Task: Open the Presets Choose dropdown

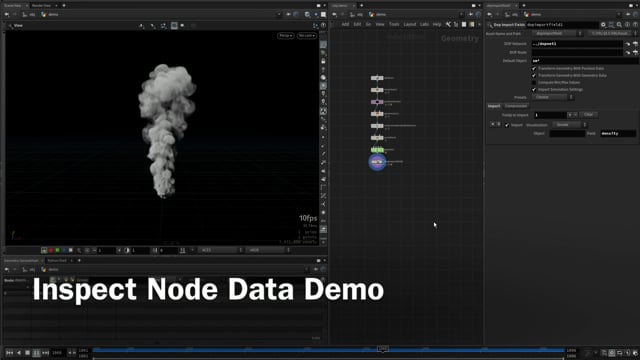Action: (553, 97)
